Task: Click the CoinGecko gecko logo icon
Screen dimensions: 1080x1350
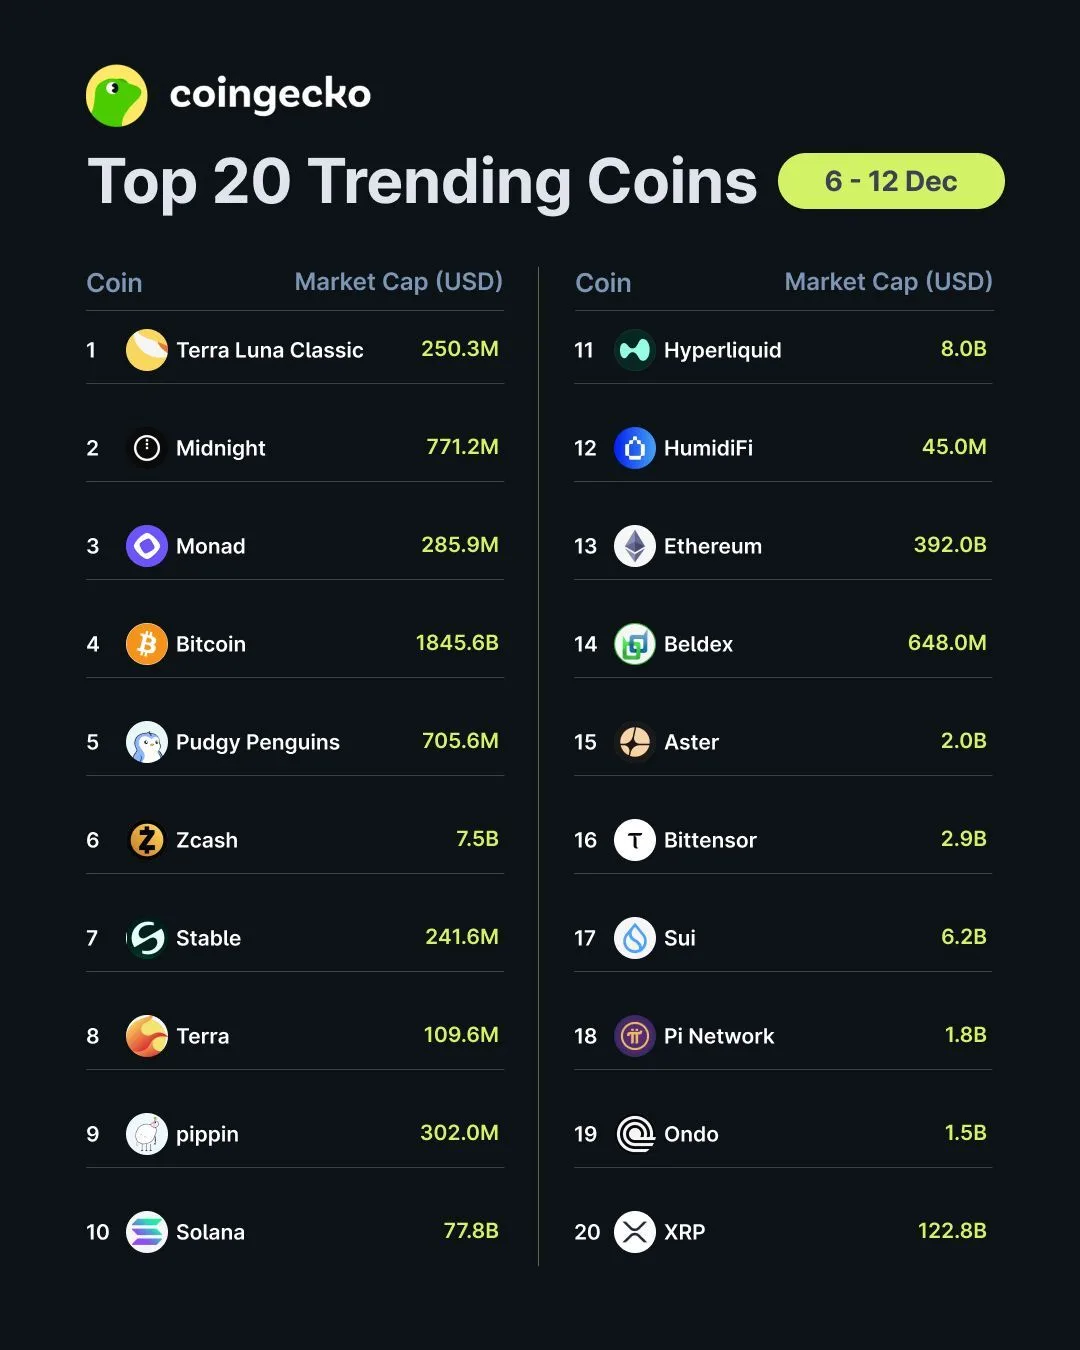Action: coord(117,96)
